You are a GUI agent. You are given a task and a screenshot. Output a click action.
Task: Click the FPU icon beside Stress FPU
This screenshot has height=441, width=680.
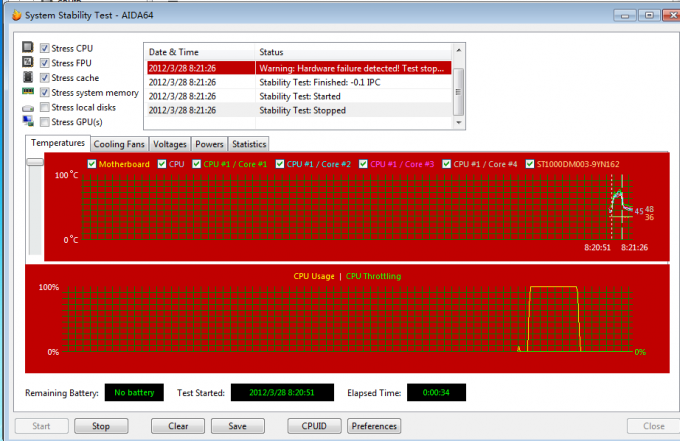click(28, 63)
